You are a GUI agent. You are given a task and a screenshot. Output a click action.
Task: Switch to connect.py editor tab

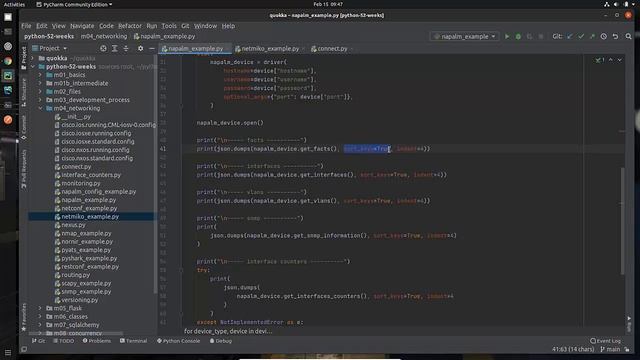pos(331,49)
